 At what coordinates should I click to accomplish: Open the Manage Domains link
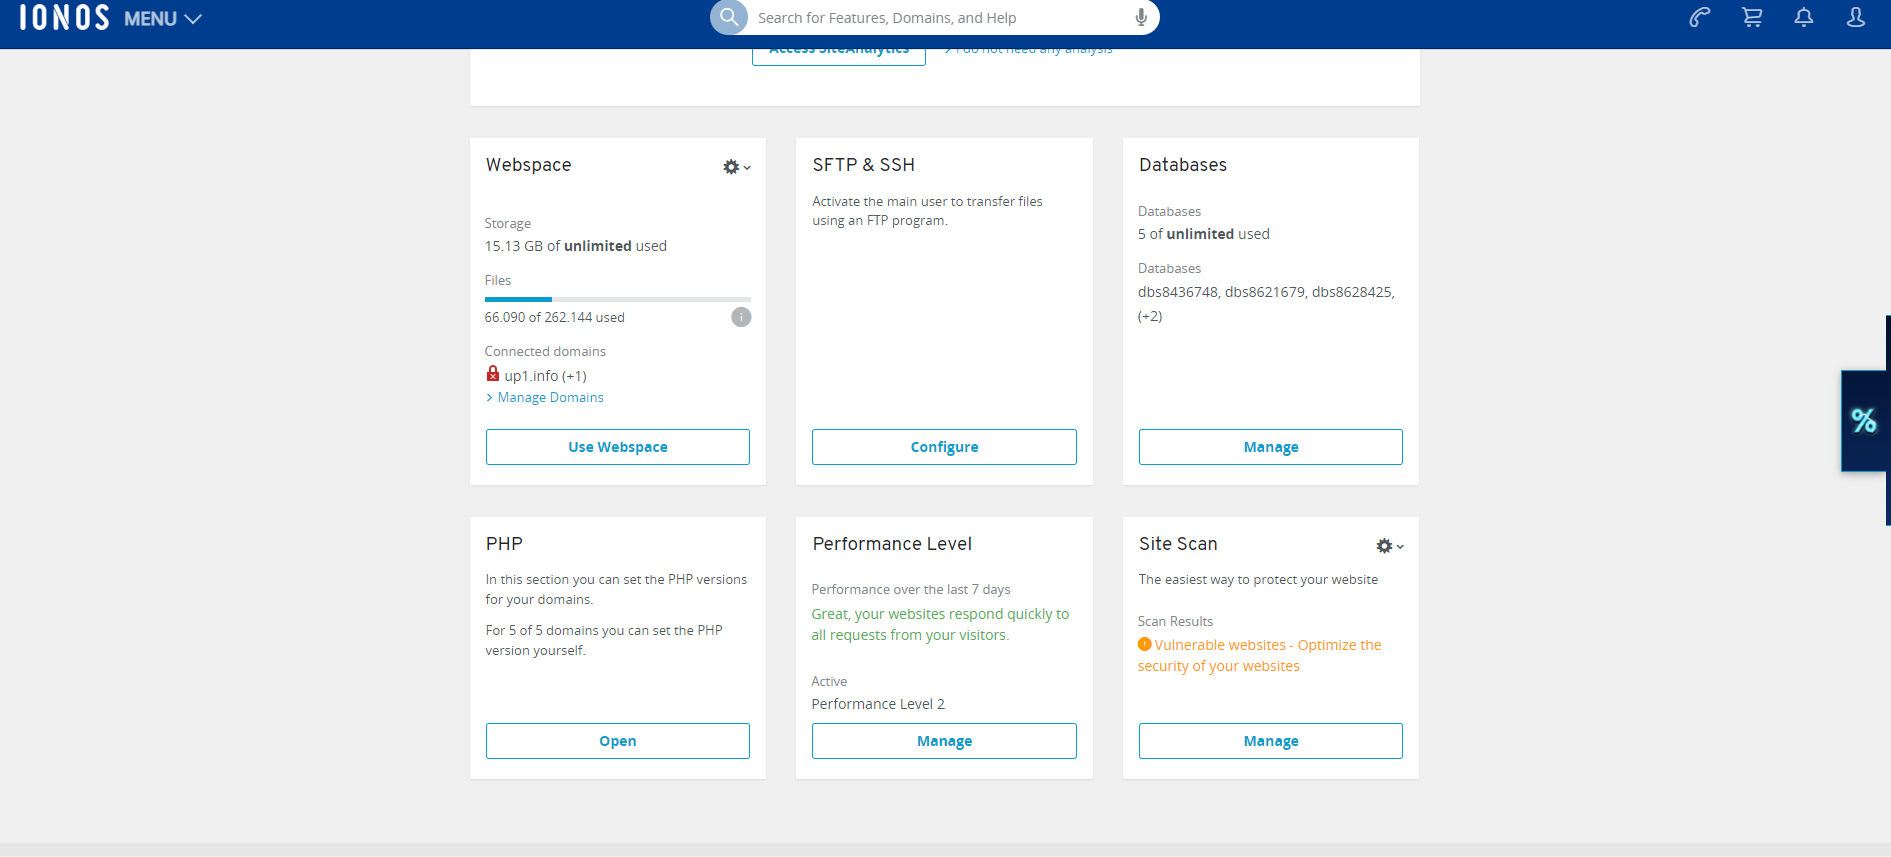click(x=550, y=398)
